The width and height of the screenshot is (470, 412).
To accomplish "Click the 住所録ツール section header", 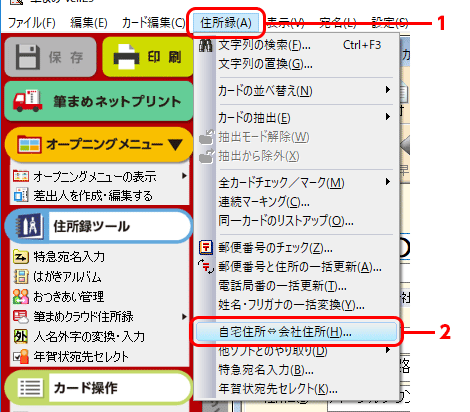I will click(x=99, y=226).
